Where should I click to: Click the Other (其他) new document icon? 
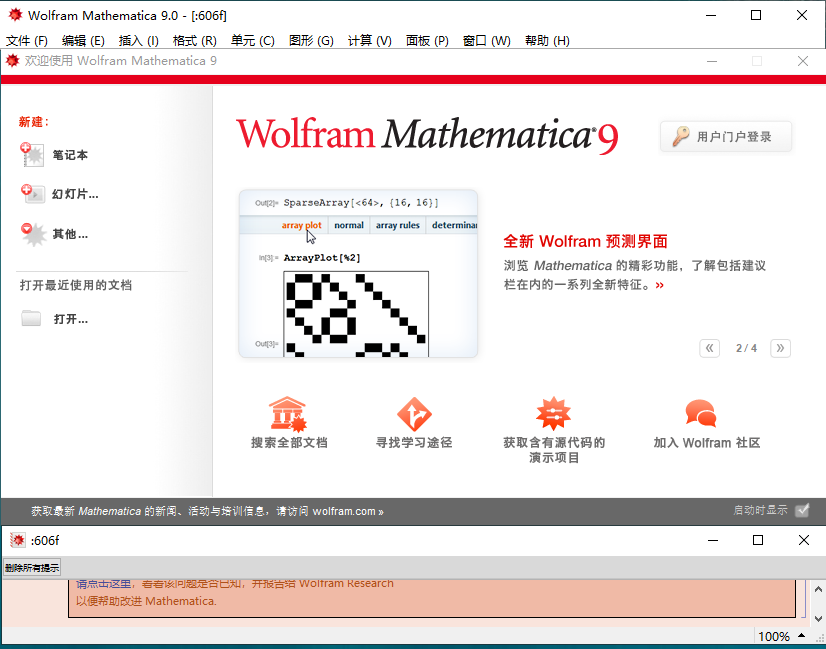(33, 234)
